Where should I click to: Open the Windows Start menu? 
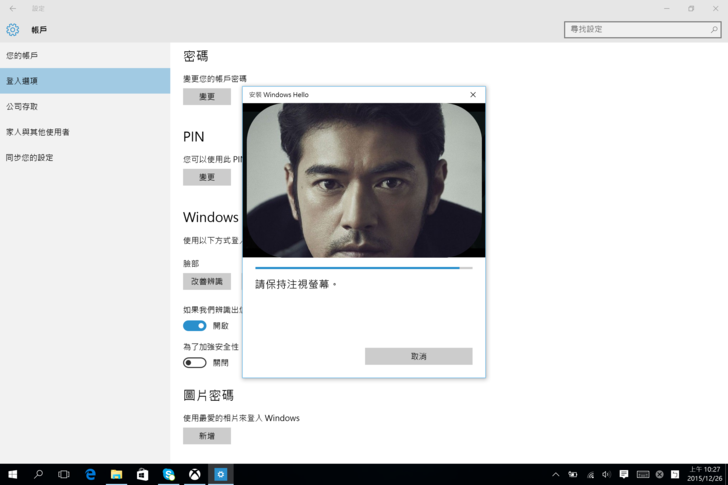tap(13, 474)
